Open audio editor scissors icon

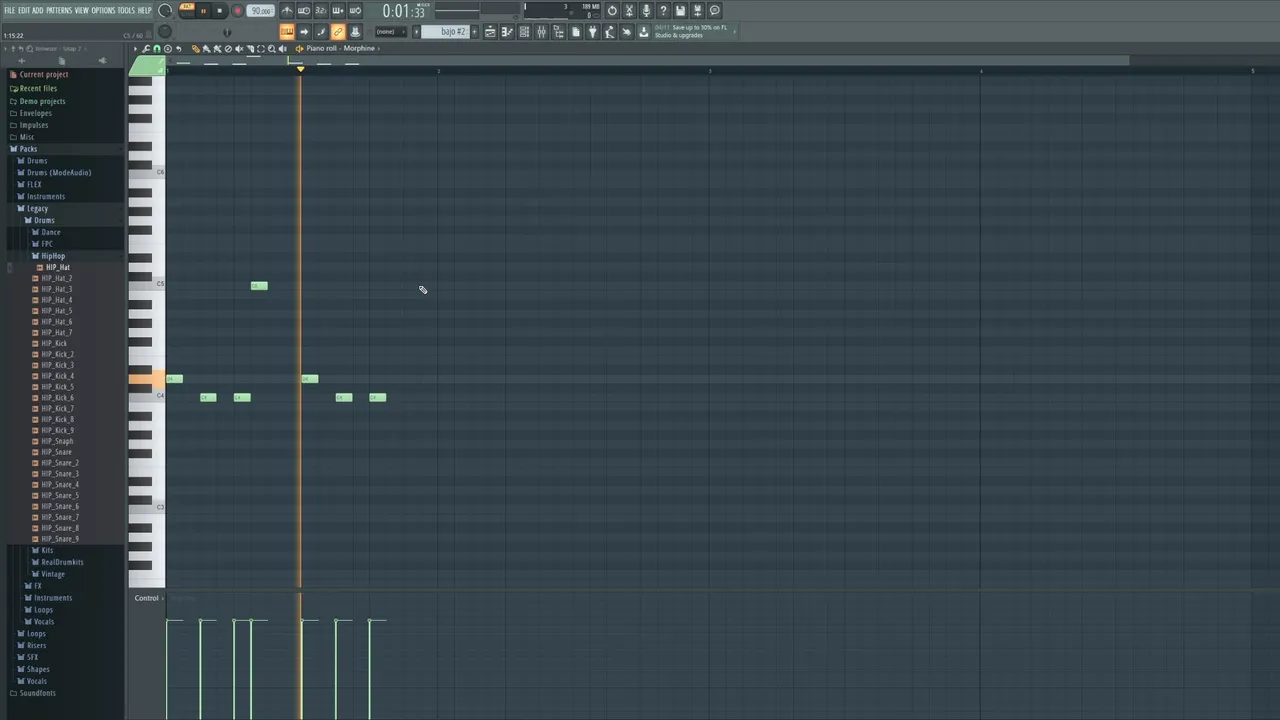(x=629, y=11)
